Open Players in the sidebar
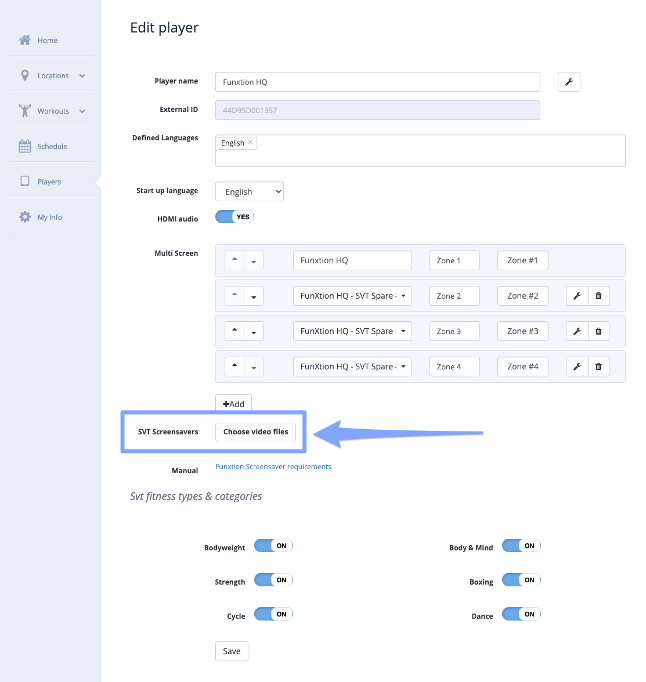646x682 pixels. click(51, 181)
